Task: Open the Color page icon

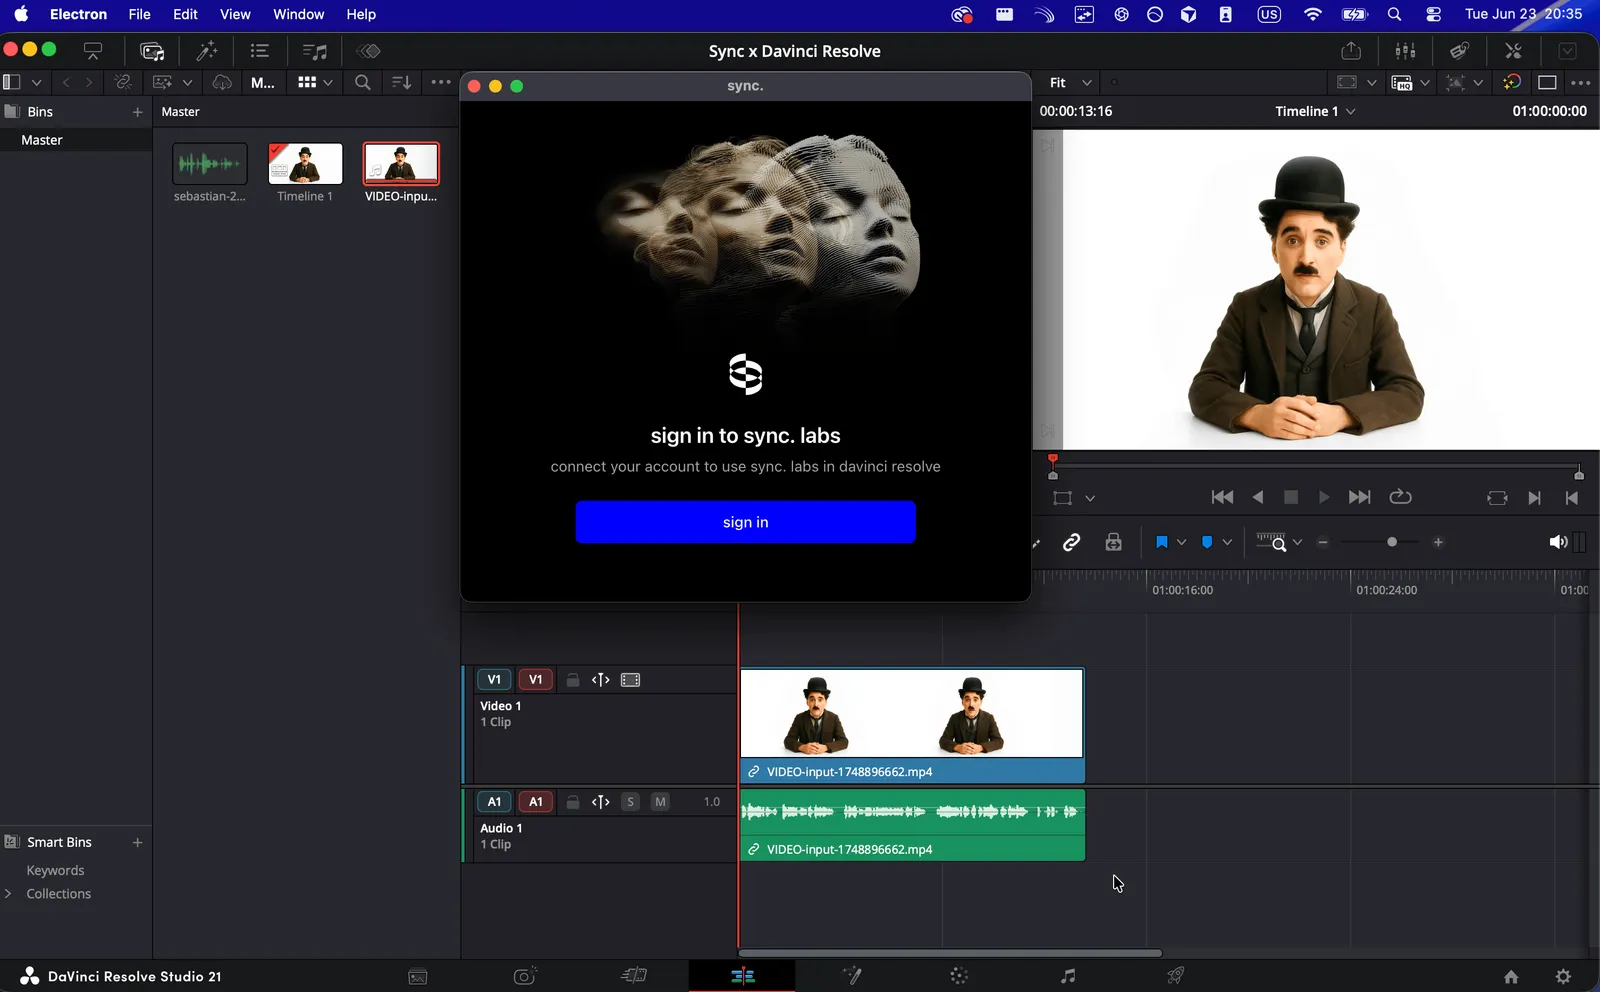Action: 959,976
